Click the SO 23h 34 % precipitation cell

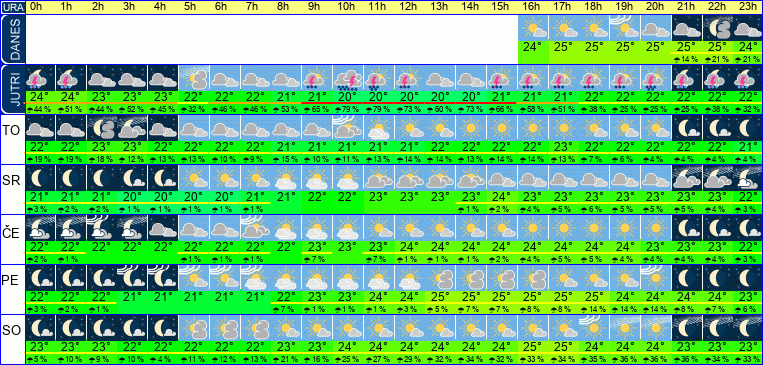pos(748,359)
